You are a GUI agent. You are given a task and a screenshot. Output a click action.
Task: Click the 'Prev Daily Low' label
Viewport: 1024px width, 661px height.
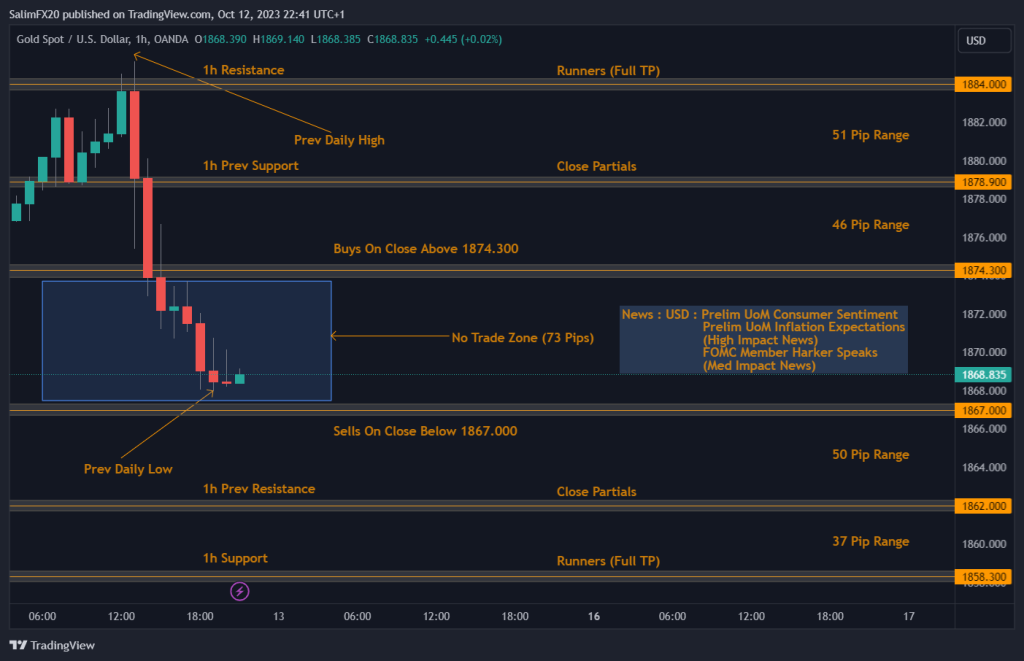point(128,469)
